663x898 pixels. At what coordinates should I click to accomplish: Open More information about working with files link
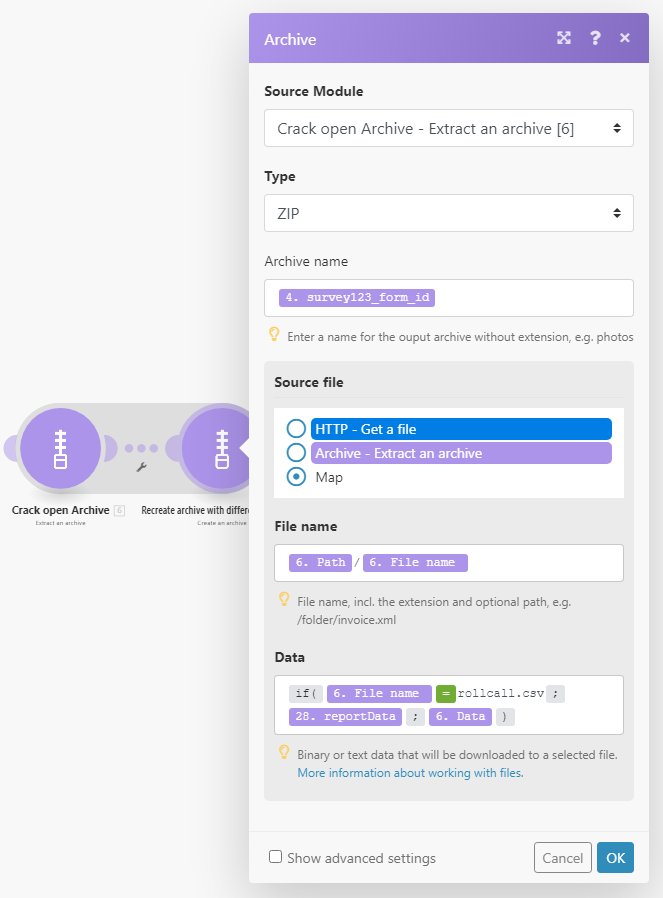(x=410, y=772)
